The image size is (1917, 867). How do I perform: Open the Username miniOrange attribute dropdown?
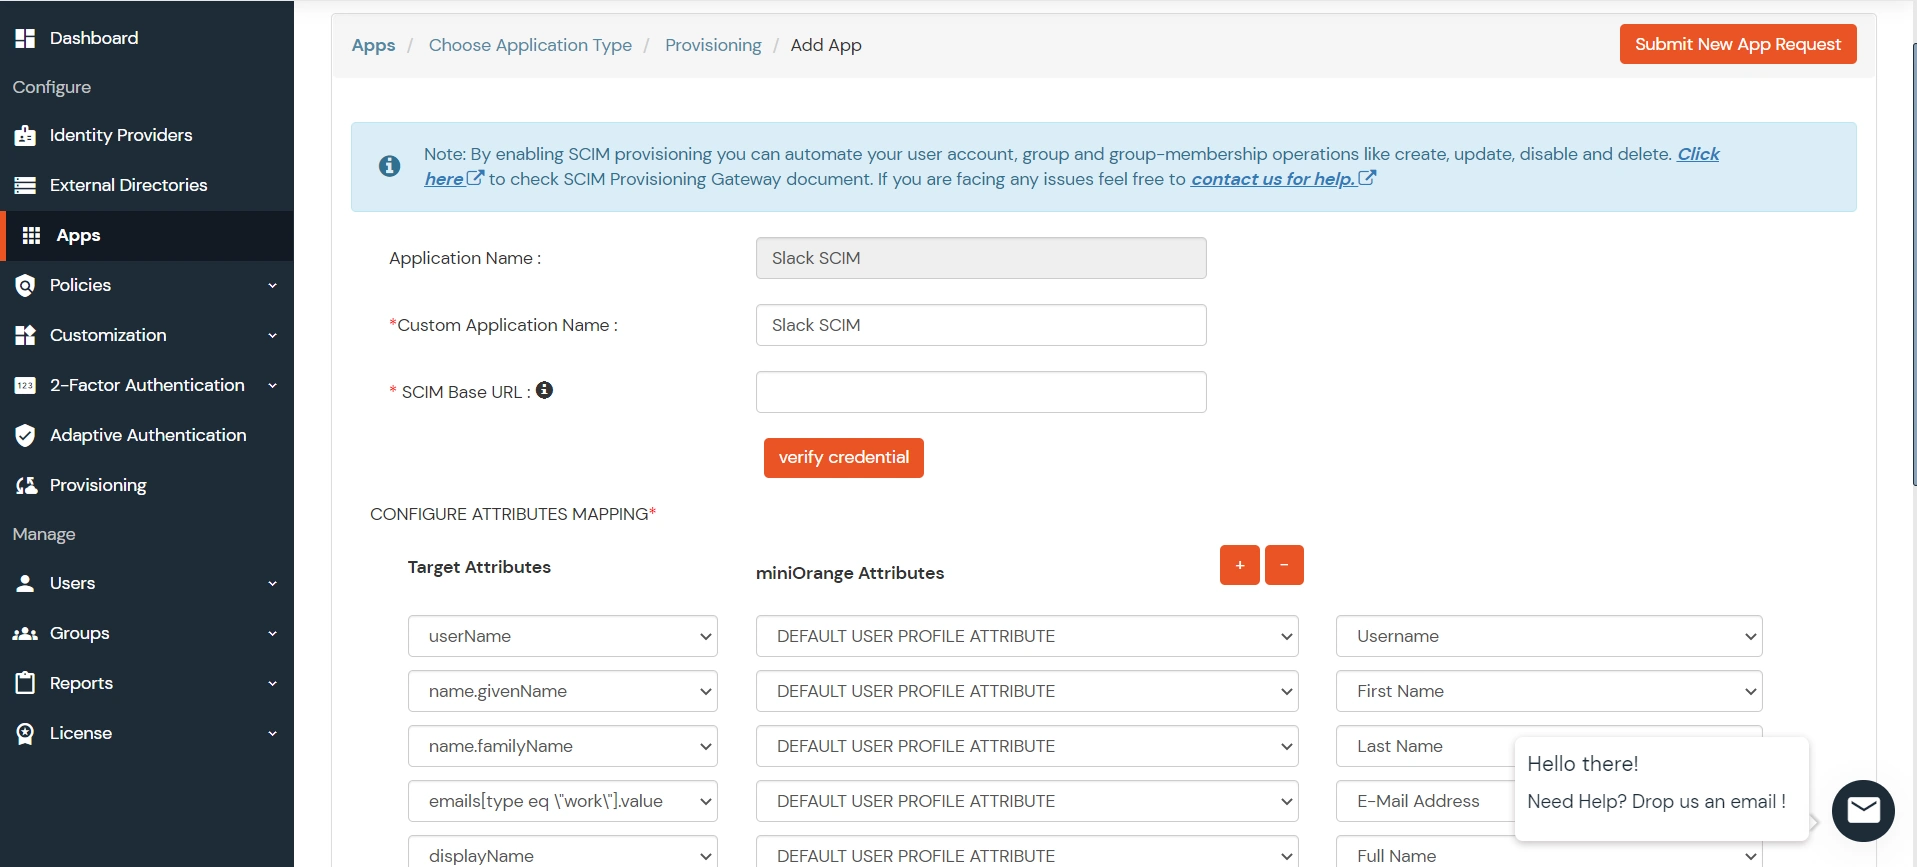point(1549,636)
